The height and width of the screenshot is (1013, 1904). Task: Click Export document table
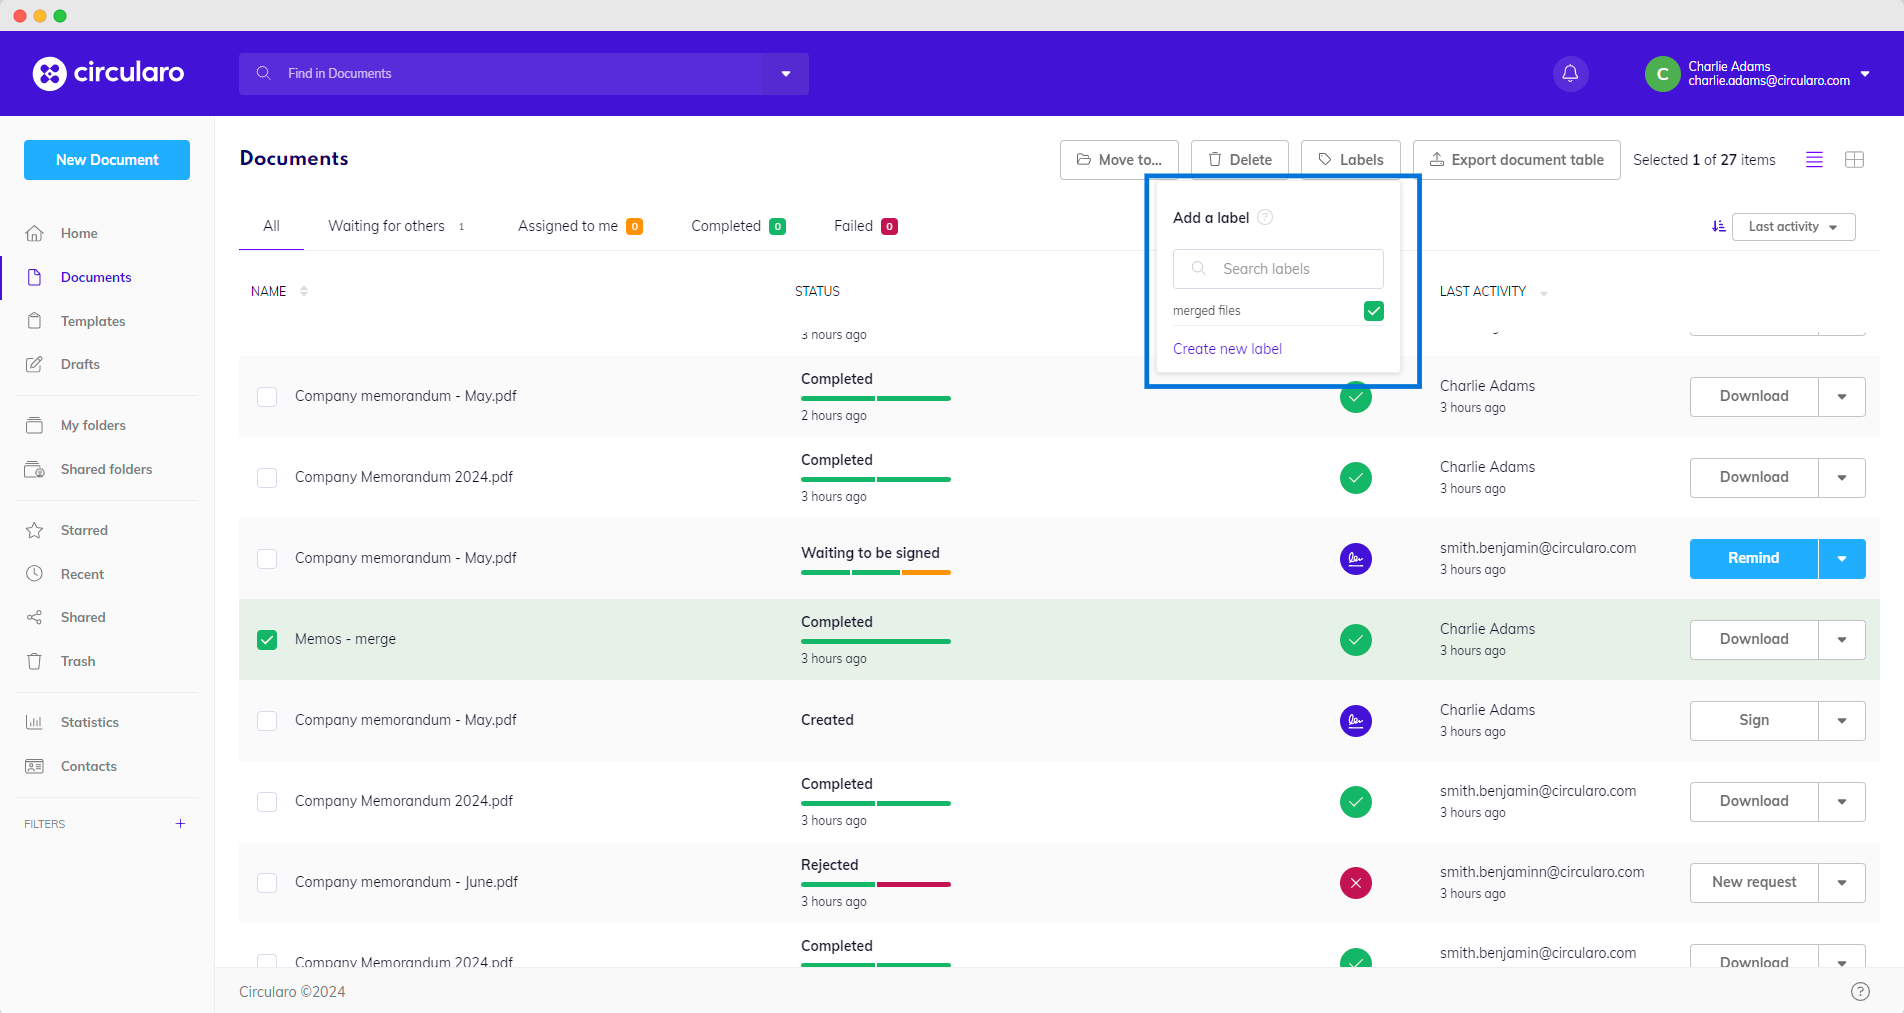click(x=1517, y=160)
